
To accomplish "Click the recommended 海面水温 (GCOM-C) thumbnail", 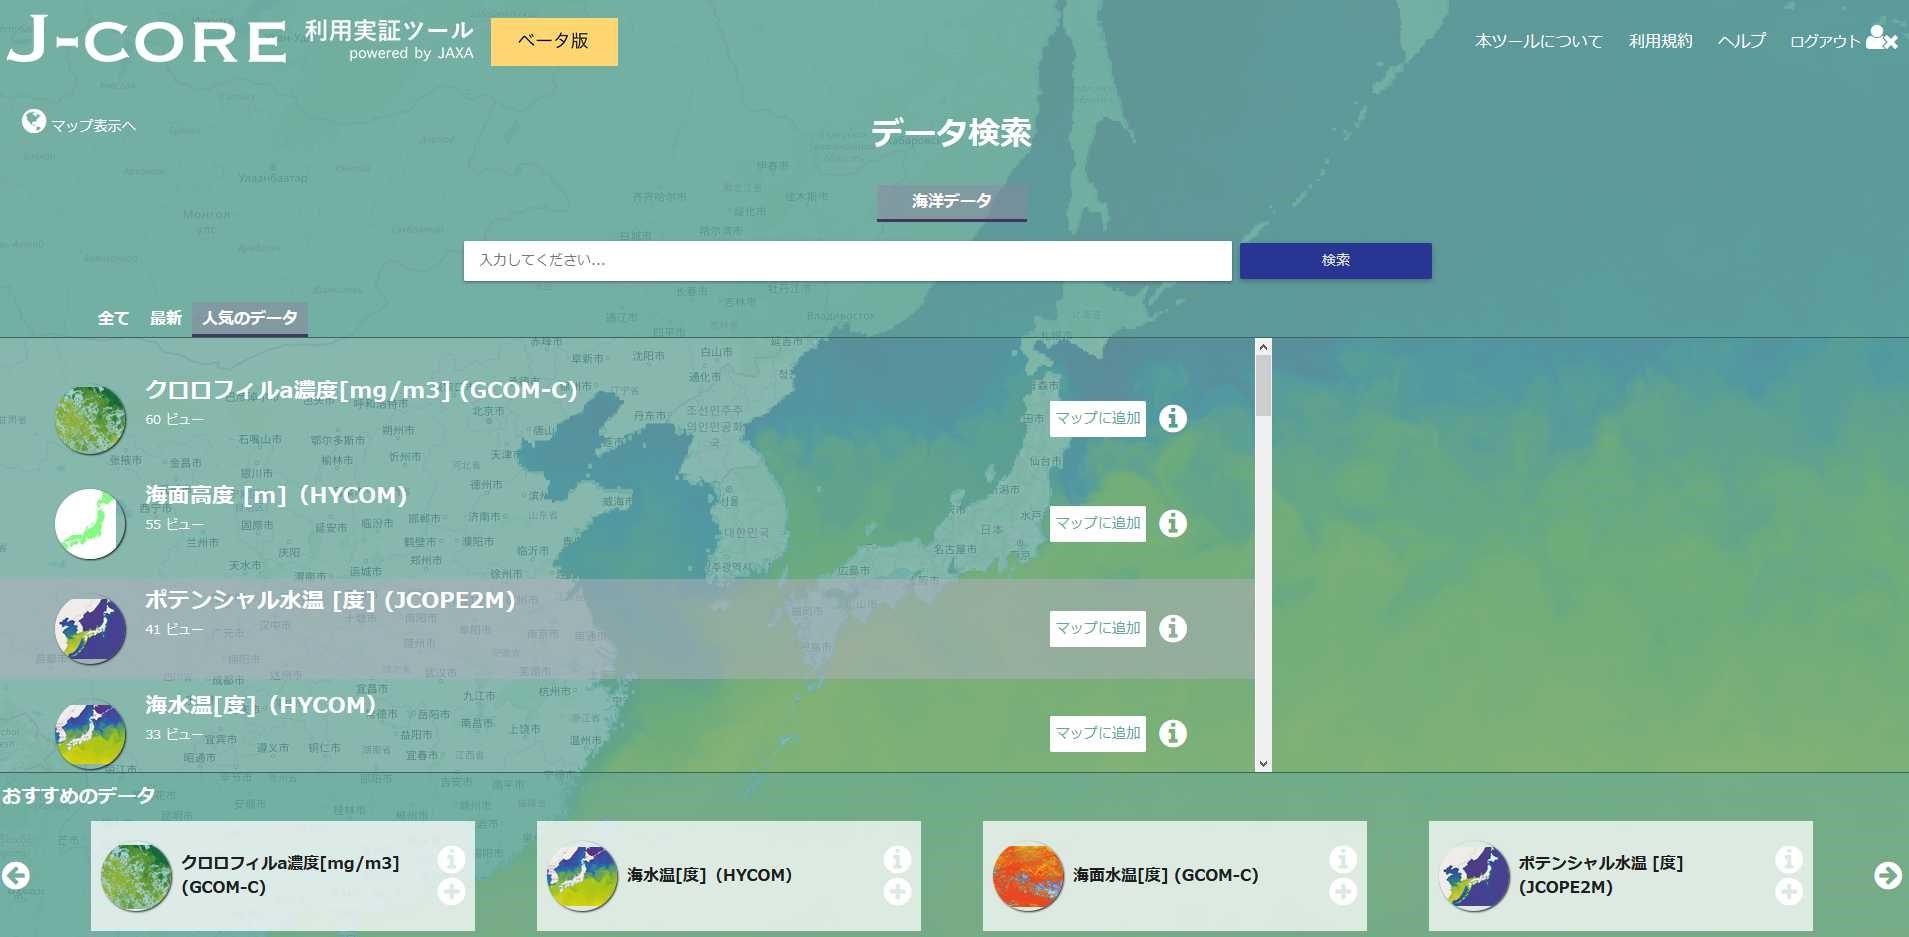I will coord(1028,876).
